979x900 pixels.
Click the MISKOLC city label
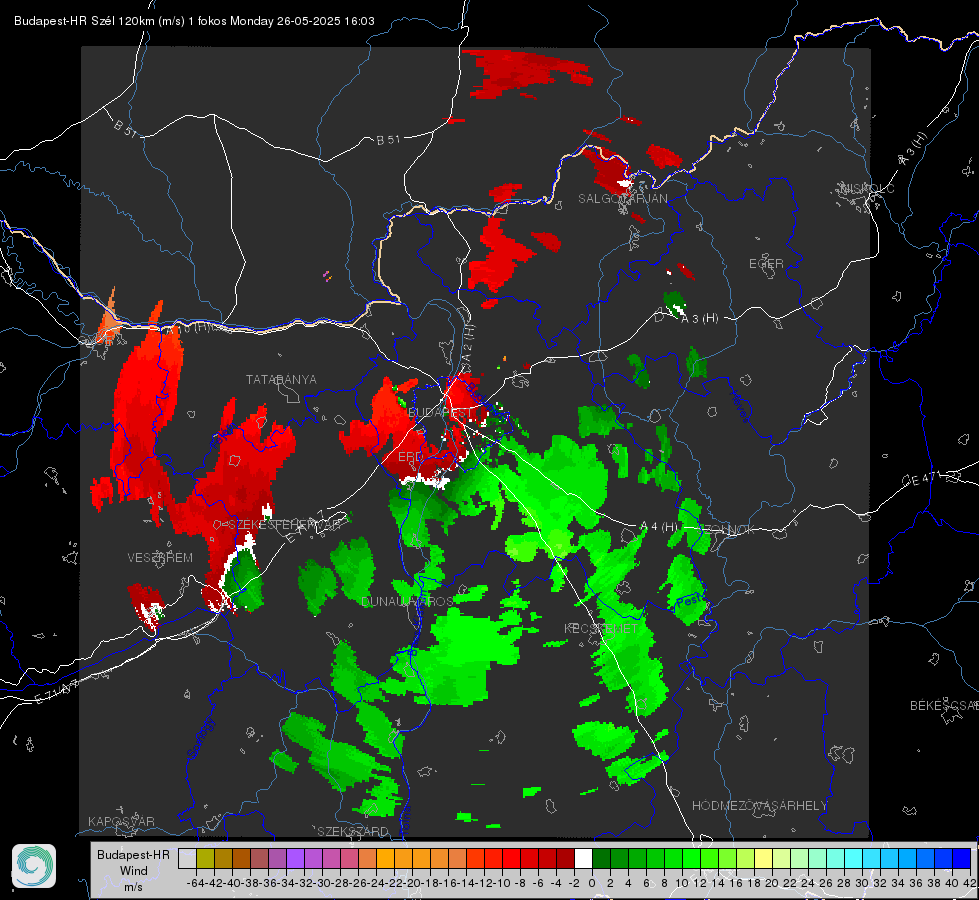tap(867, 188)
